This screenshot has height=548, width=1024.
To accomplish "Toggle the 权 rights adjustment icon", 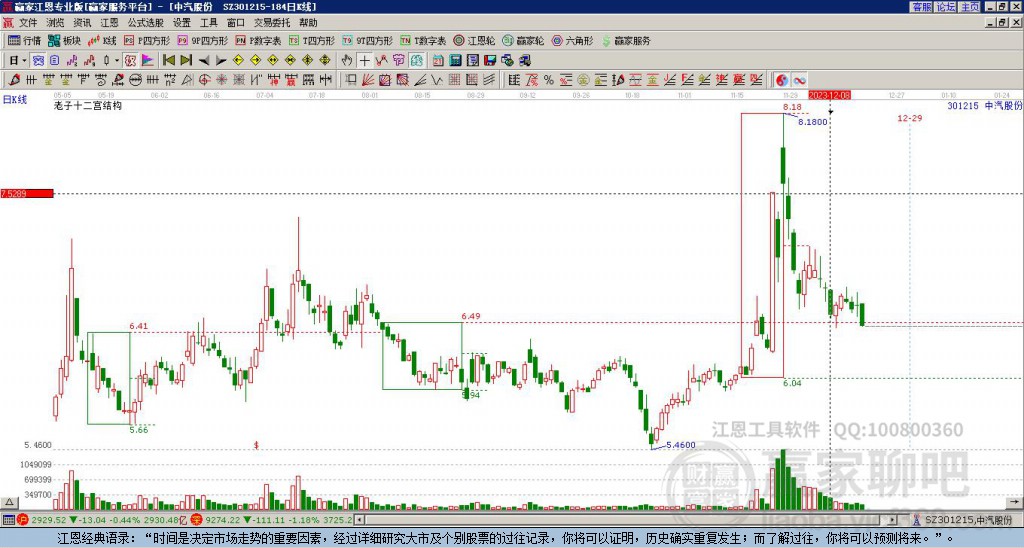I will tap(129, 61).
